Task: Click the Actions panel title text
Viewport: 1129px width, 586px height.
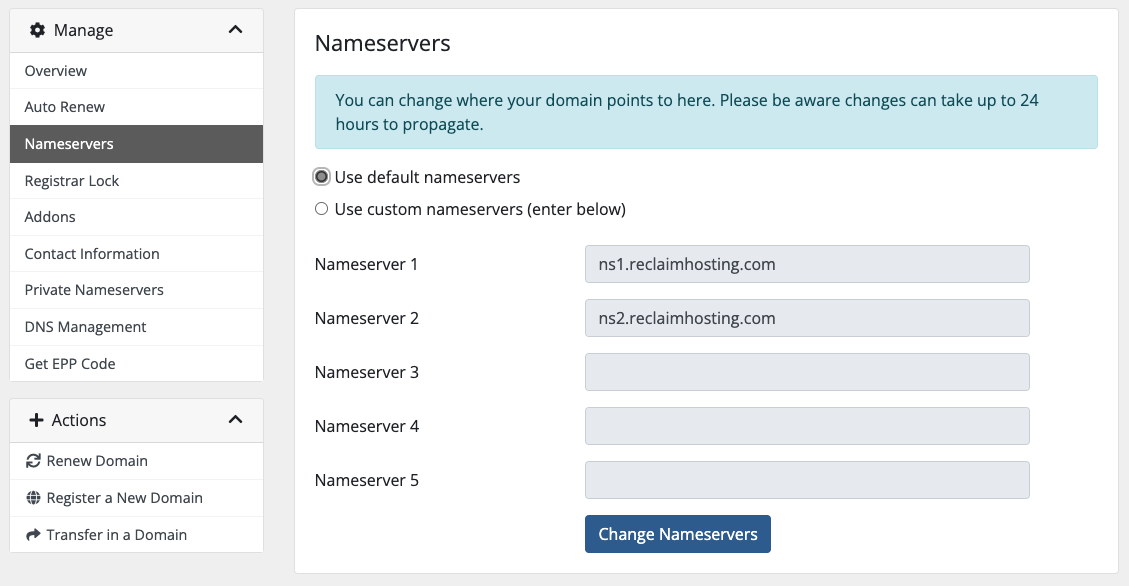Action: pyautogui.click(x=78, y=420)
